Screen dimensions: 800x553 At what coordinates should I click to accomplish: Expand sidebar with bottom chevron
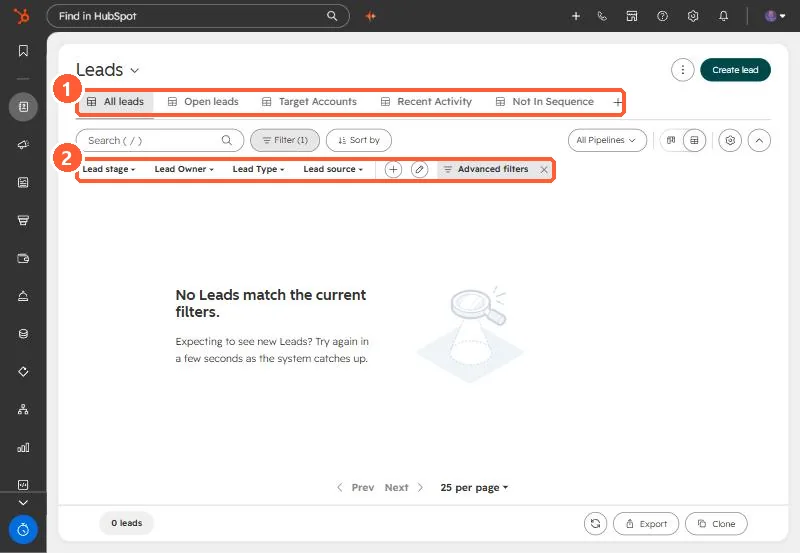click(x=23, y=502)
